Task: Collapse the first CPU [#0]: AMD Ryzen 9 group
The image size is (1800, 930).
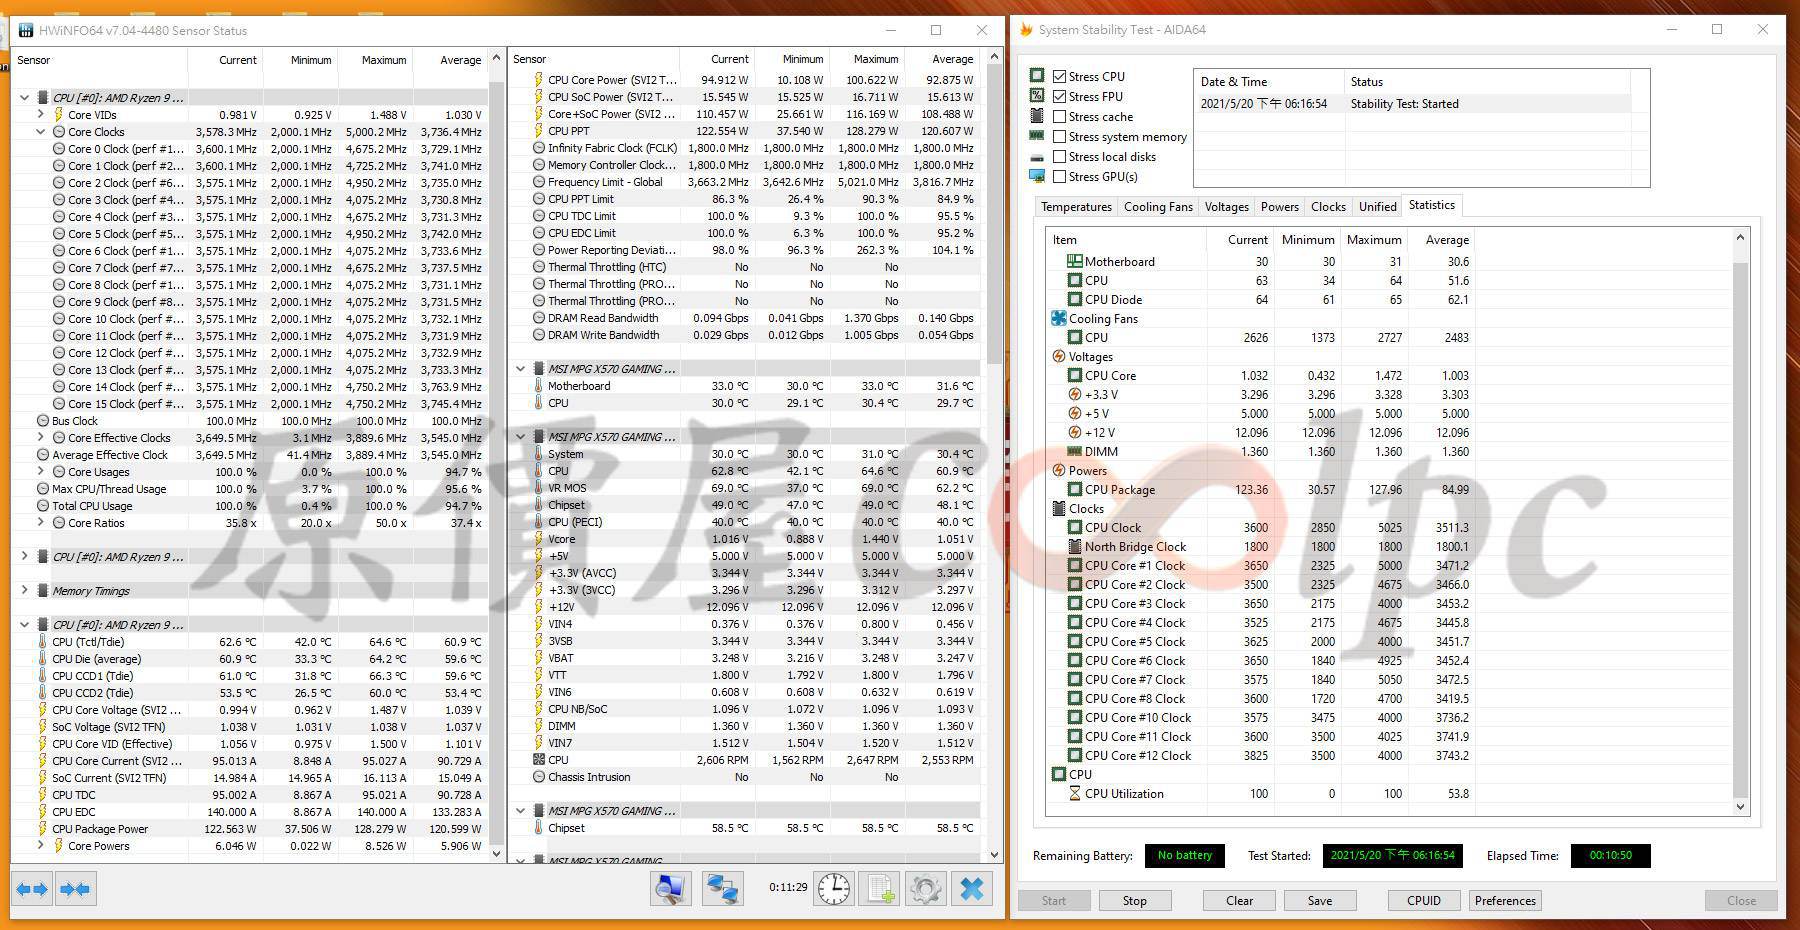Action: click(25, 98)
